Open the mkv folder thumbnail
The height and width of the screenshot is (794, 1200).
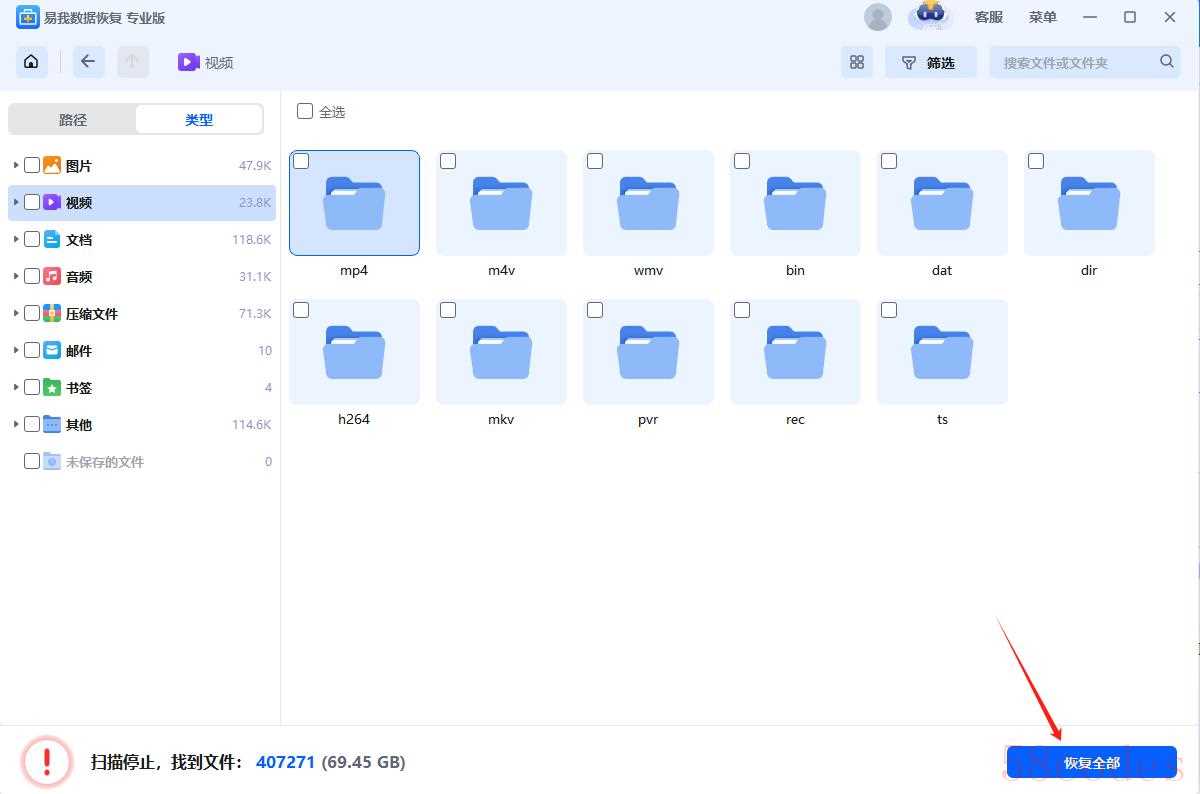501,352
